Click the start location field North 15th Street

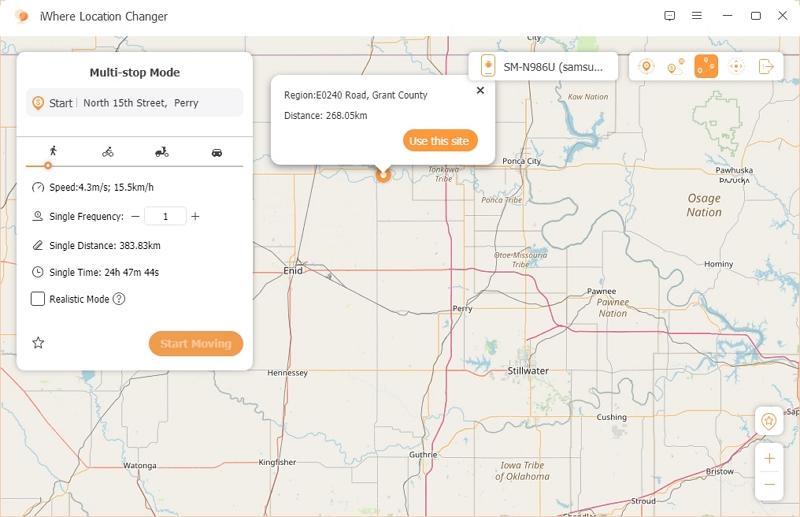(x=135, y=103)
